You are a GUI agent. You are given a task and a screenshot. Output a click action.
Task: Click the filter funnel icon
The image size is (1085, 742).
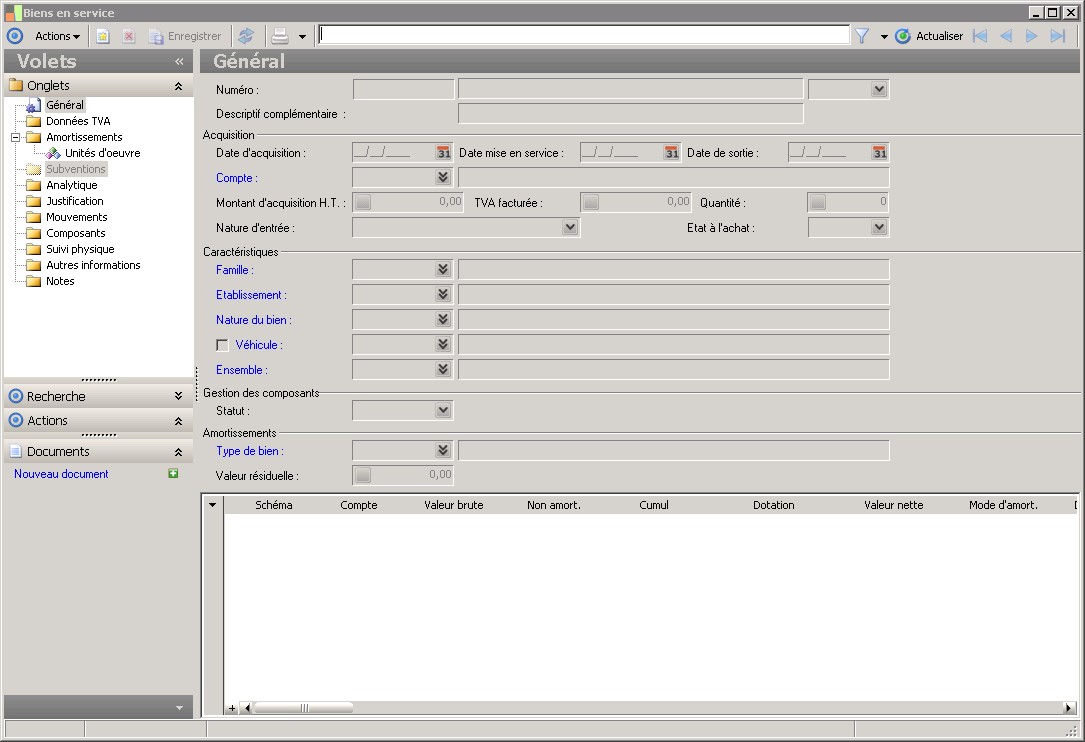coord(861,36)
